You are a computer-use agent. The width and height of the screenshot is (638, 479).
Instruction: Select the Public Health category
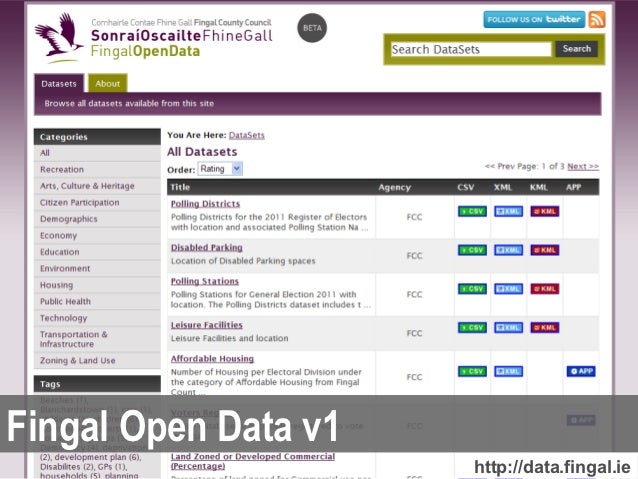tap(97, 301)
